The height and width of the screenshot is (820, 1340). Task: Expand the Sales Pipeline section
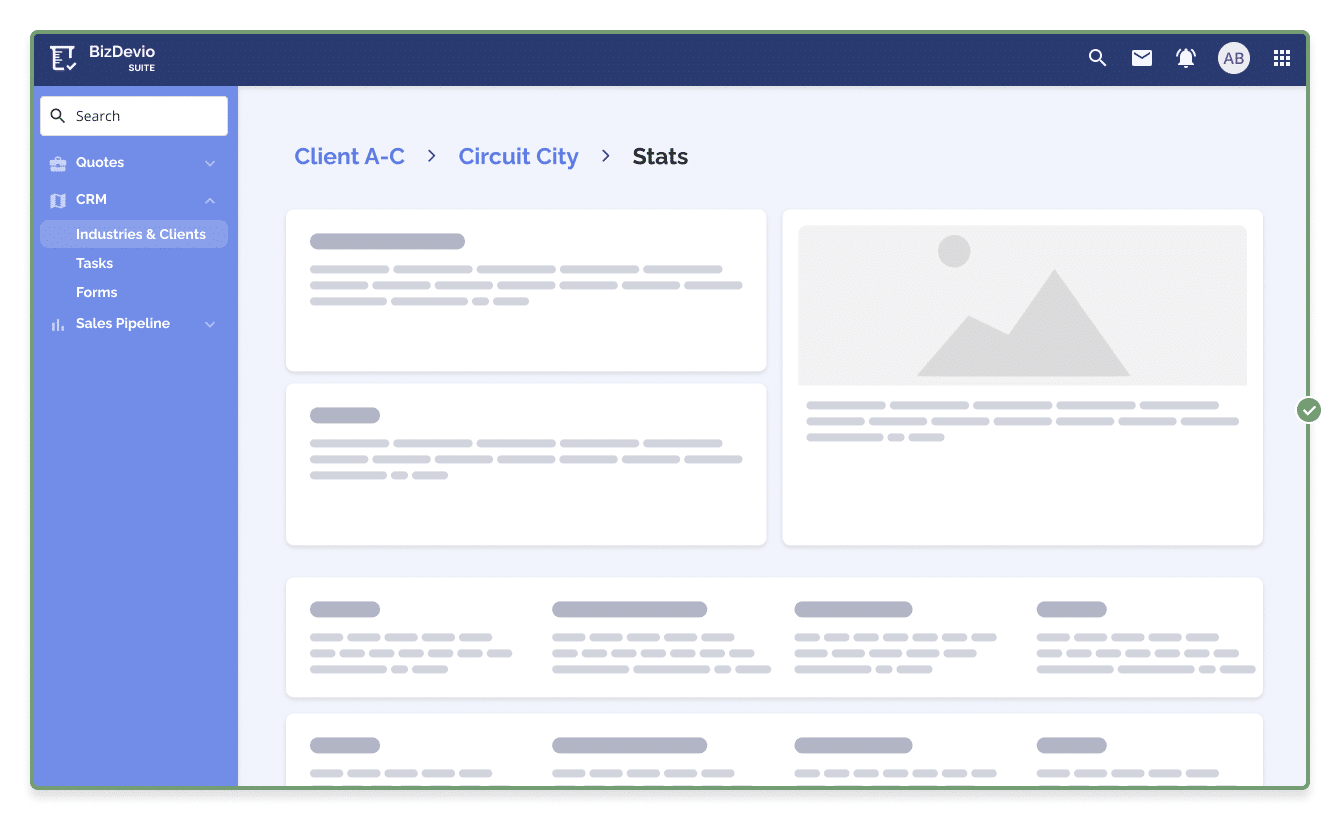pyautogui.click(x=209, y=324)
